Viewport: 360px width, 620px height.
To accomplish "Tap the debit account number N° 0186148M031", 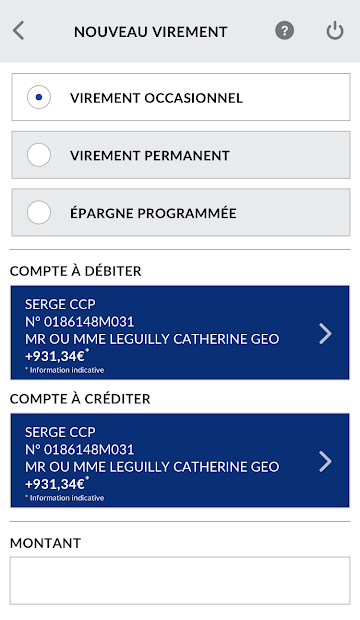I will 80,321.
